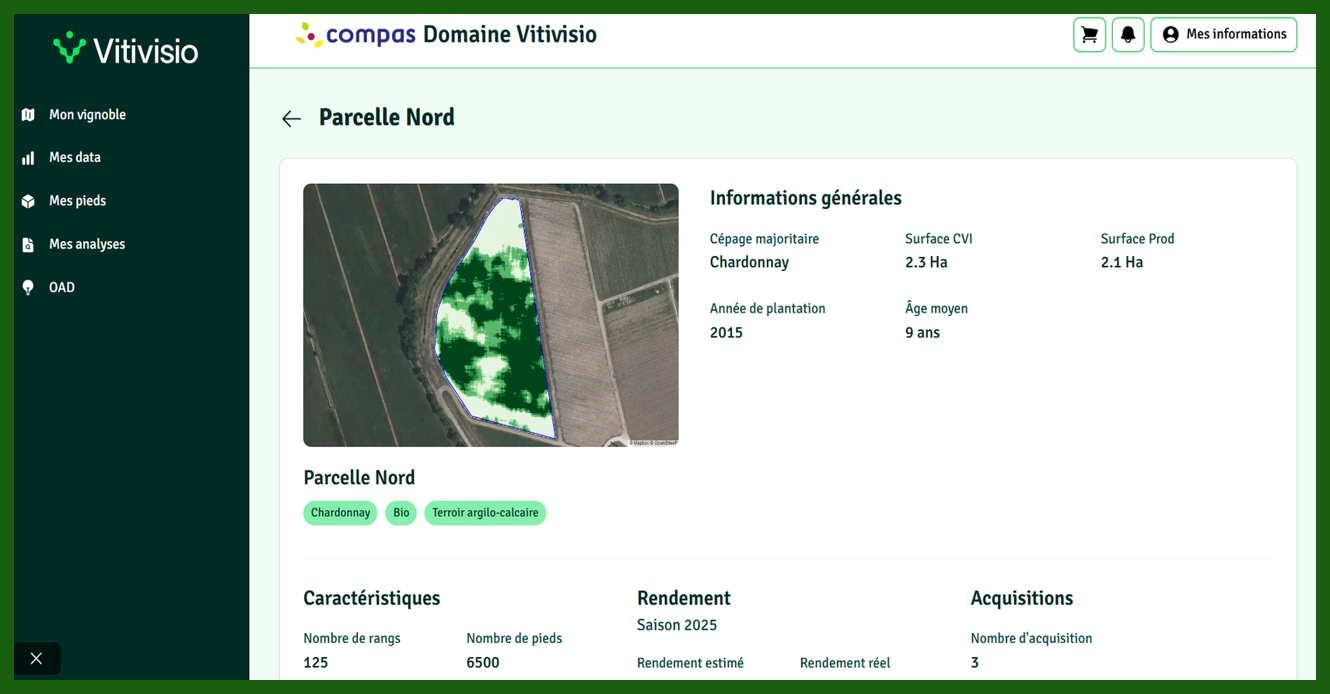Click the map icon for Mon vignoble
This screenshot has height=694, width=1330.
click(x=28, y=115)
